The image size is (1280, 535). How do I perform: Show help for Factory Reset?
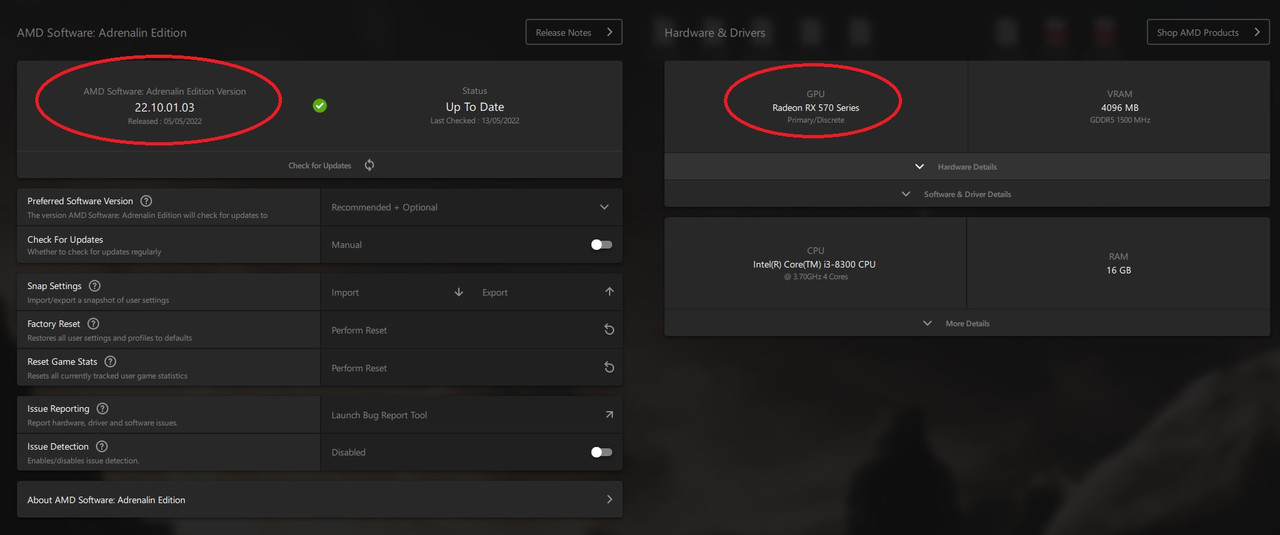click(93, 324)
